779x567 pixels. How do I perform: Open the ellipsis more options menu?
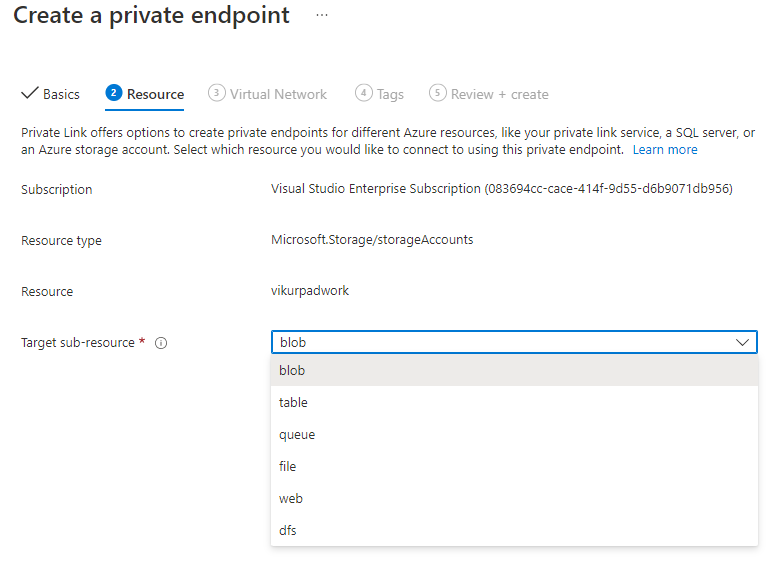321,16
